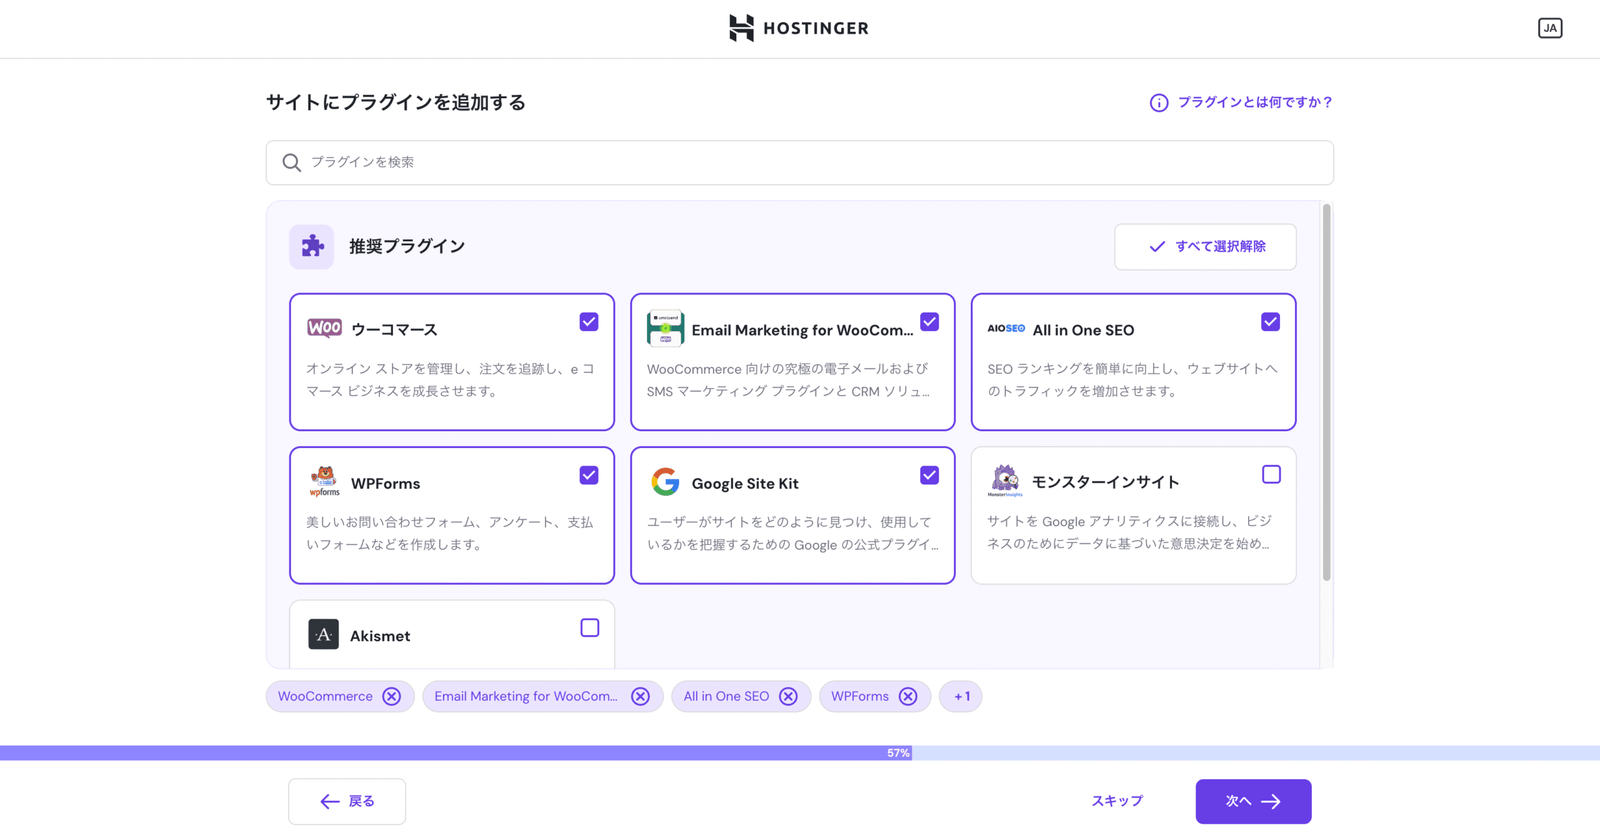The image size is (1600, 840).
Task: Remove the Email Marketing for WooCom... chip via X
Action: point(641,697)
